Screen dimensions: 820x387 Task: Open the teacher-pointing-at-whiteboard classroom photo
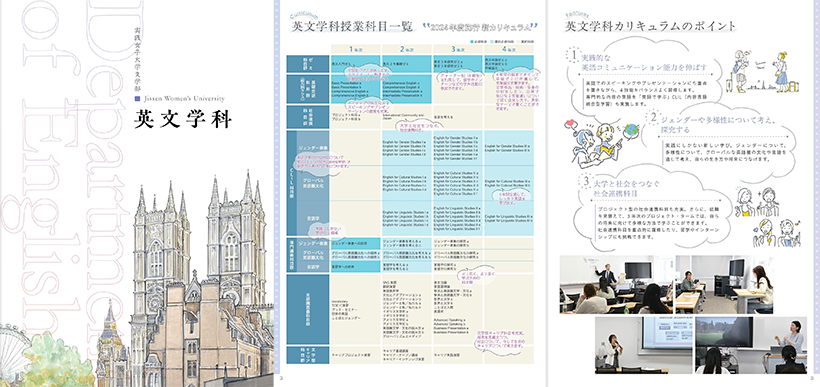click(x=616, y=284)
